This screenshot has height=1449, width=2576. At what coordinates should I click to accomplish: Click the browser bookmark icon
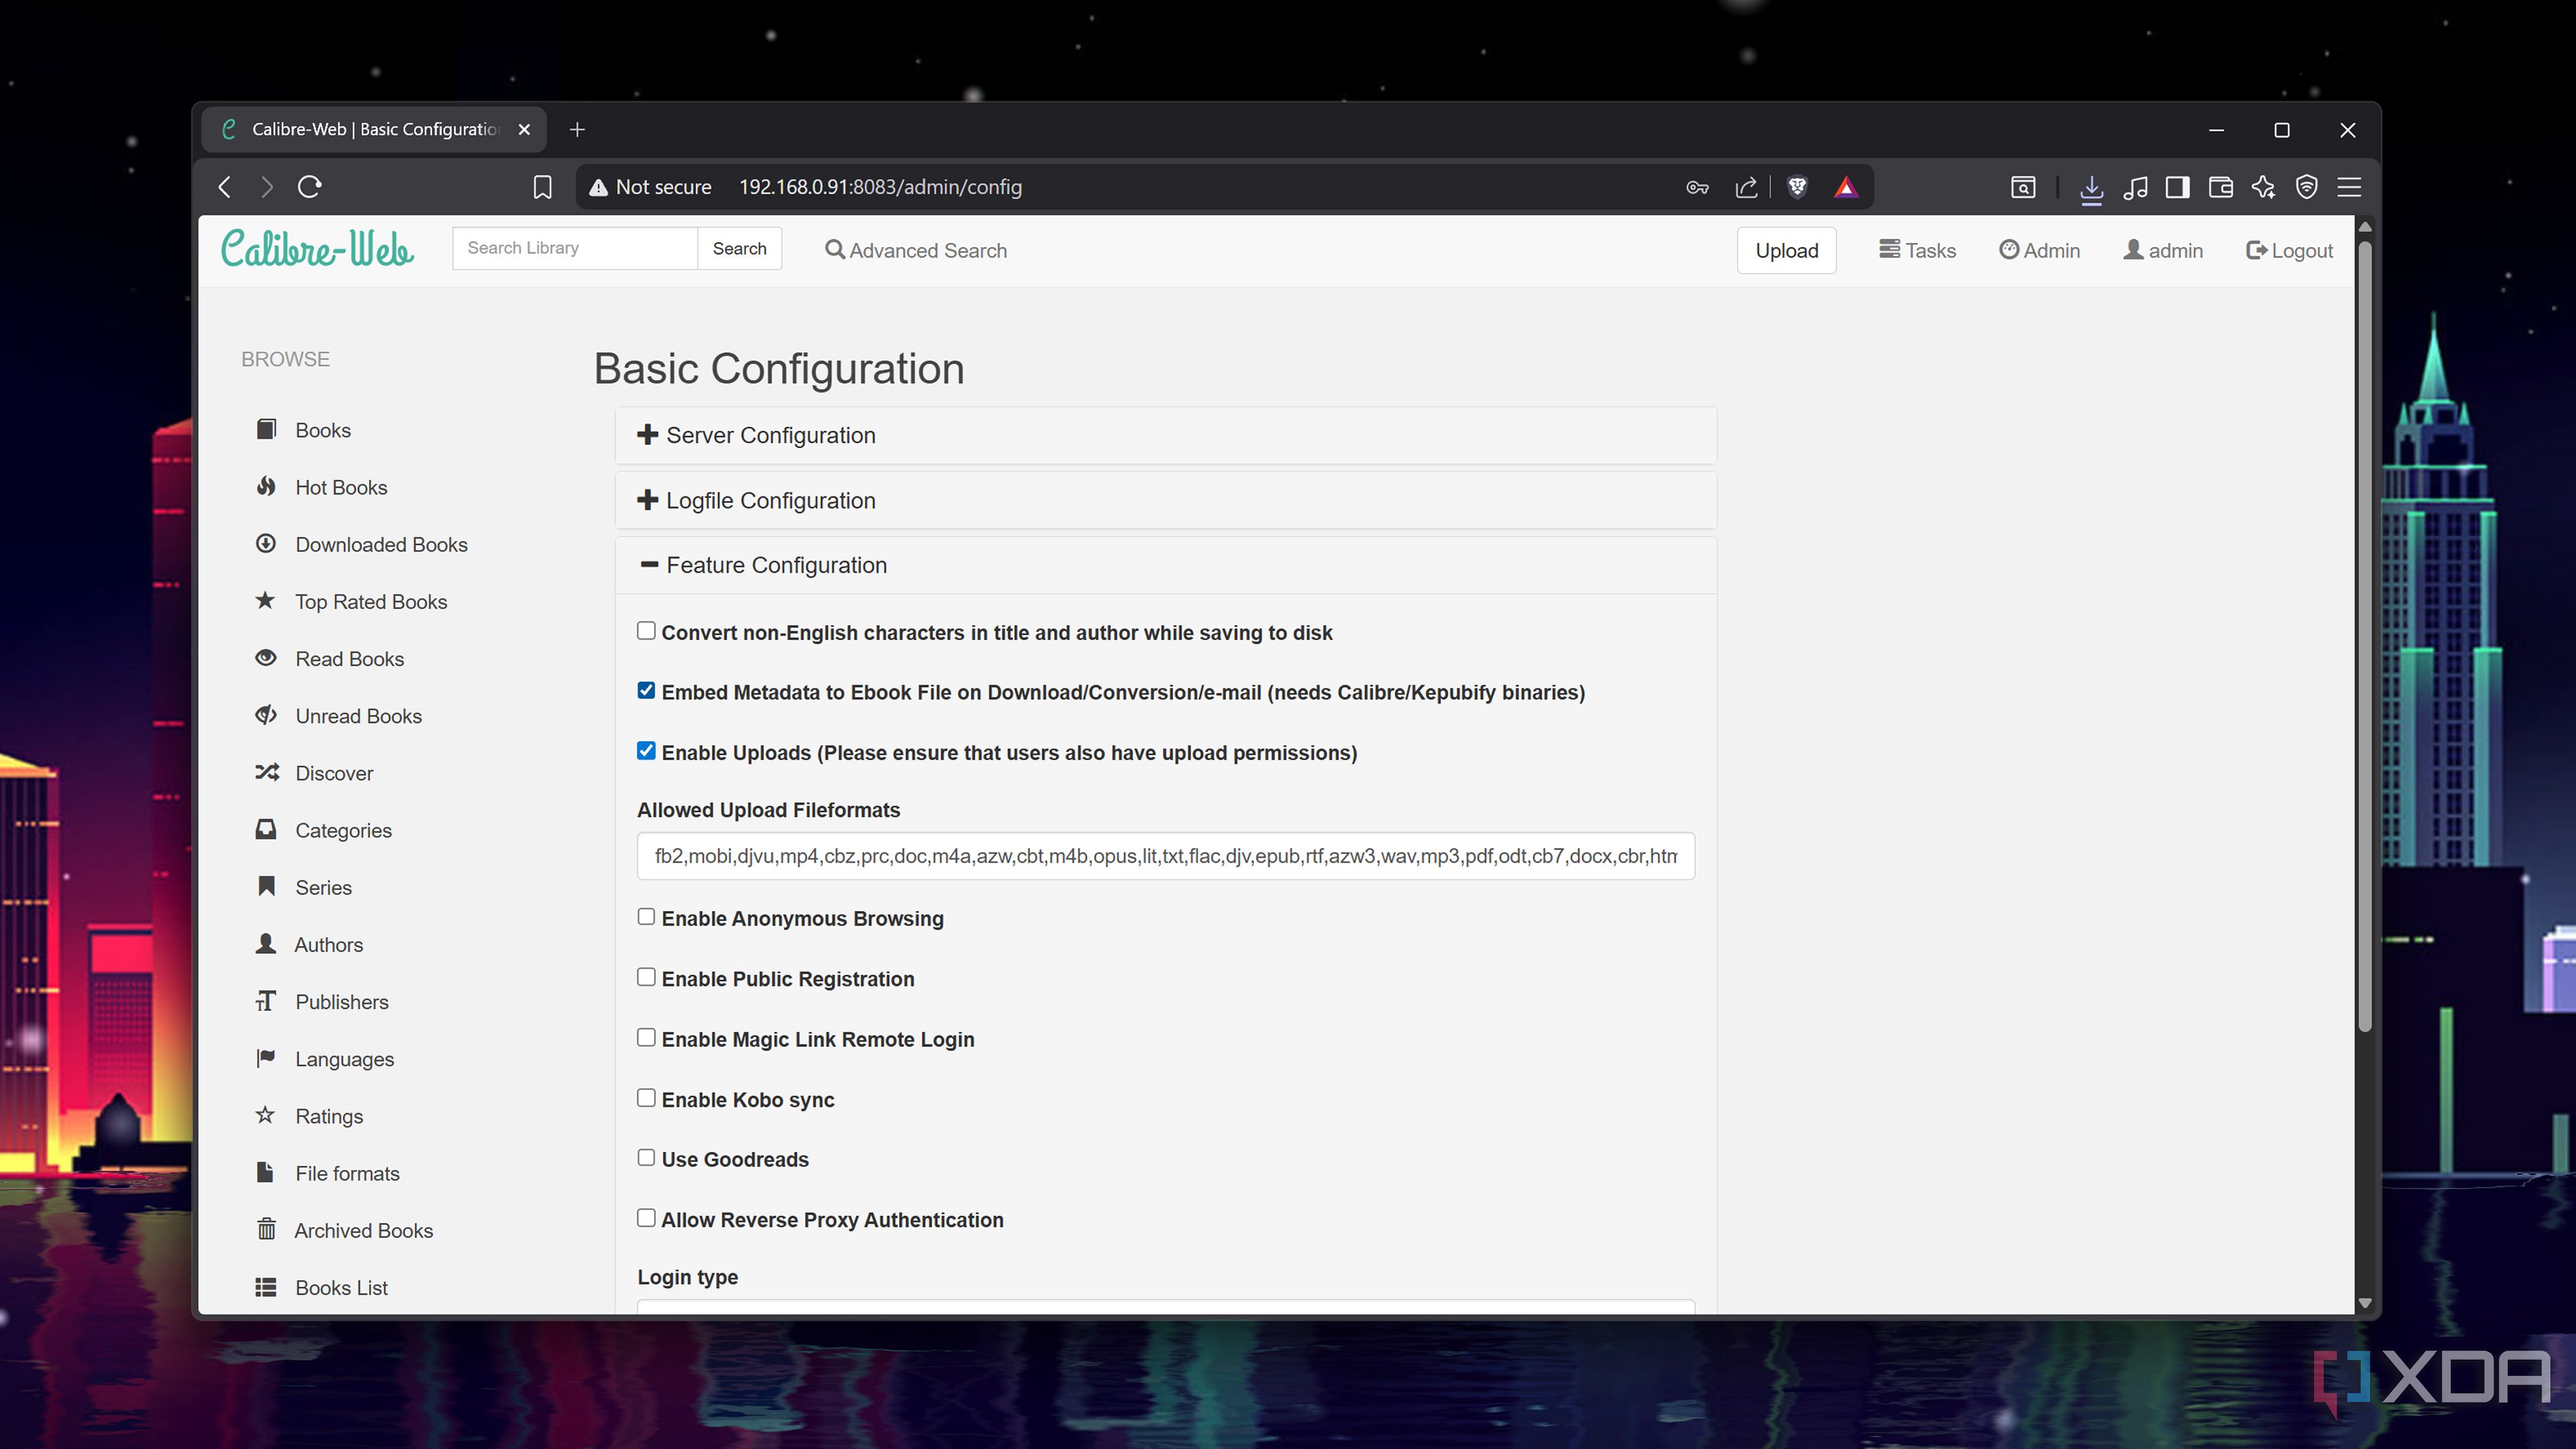pyautogui.click(x=542, y=187)
